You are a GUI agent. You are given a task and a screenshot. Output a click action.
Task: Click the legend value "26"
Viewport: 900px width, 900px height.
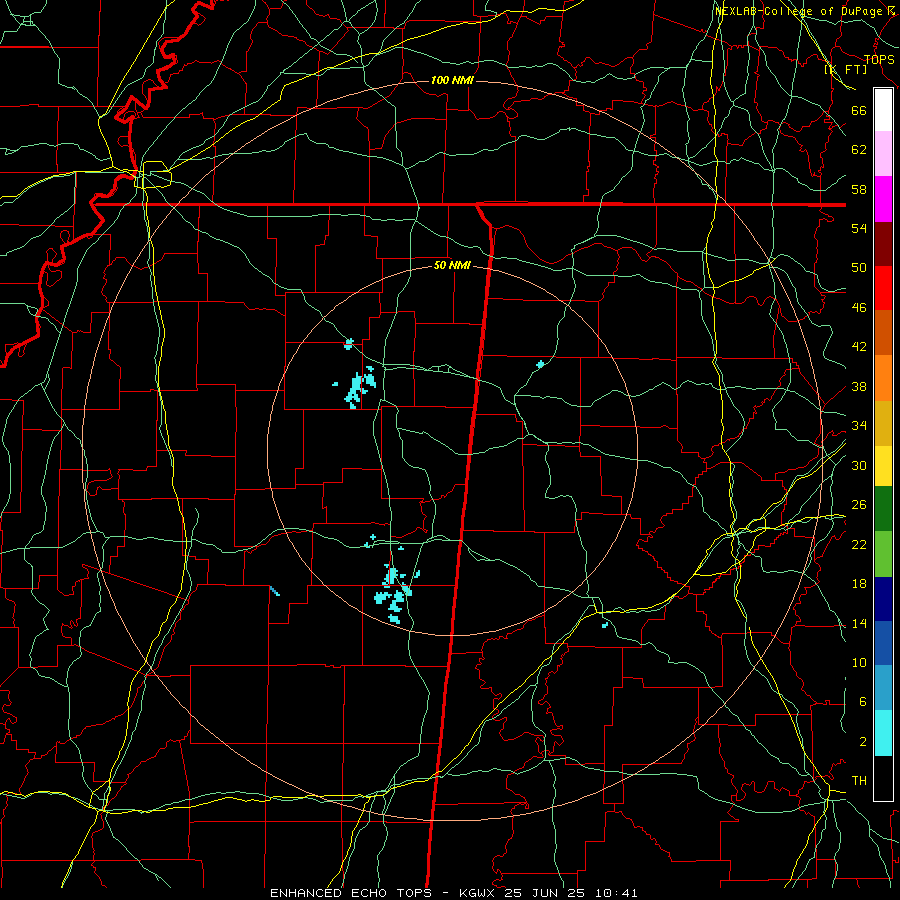(859, 505)
